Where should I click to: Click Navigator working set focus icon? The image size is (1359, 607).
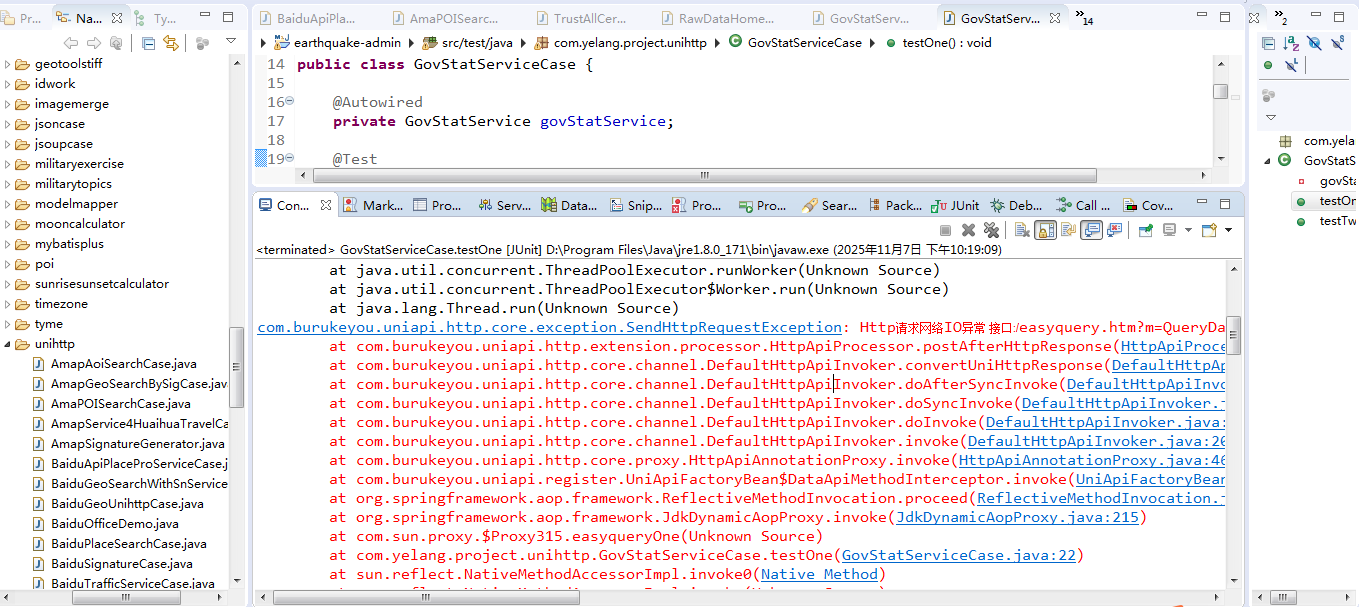[x=203, y=43]
